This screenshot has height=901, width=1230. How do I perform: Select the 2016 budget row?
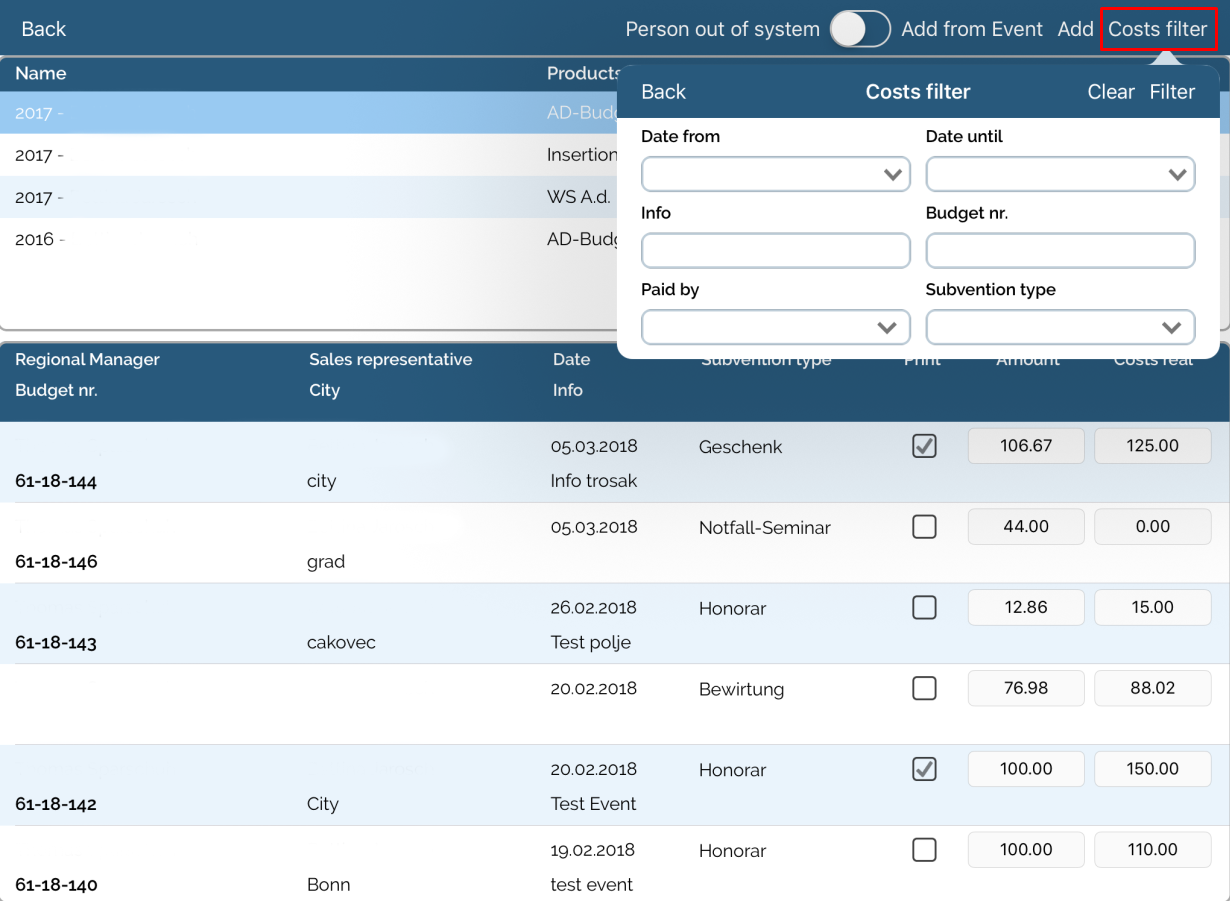300,240
